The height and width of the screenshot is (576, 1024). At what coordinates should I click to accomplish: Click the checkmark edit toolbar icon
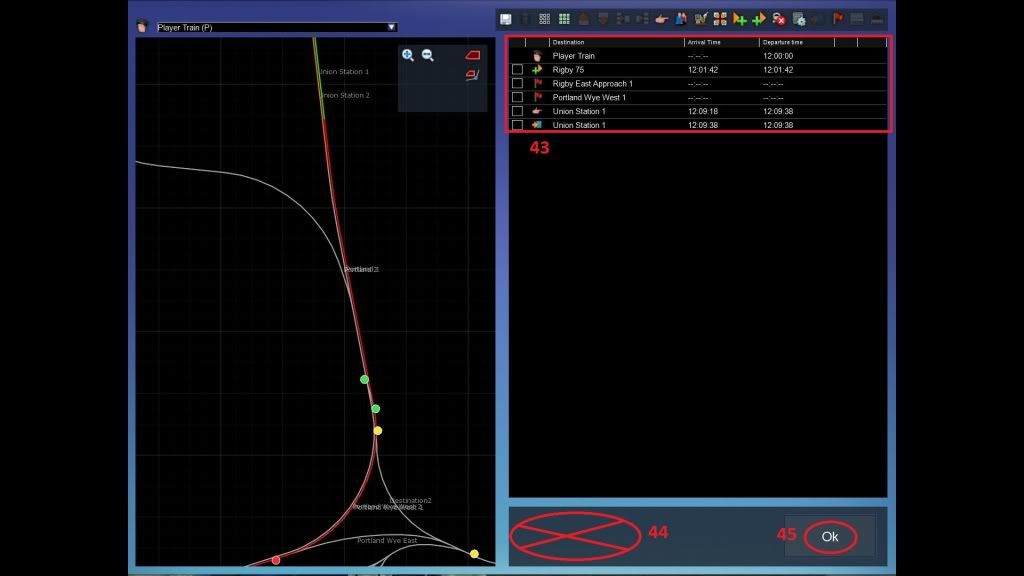[x=701, y=19]
